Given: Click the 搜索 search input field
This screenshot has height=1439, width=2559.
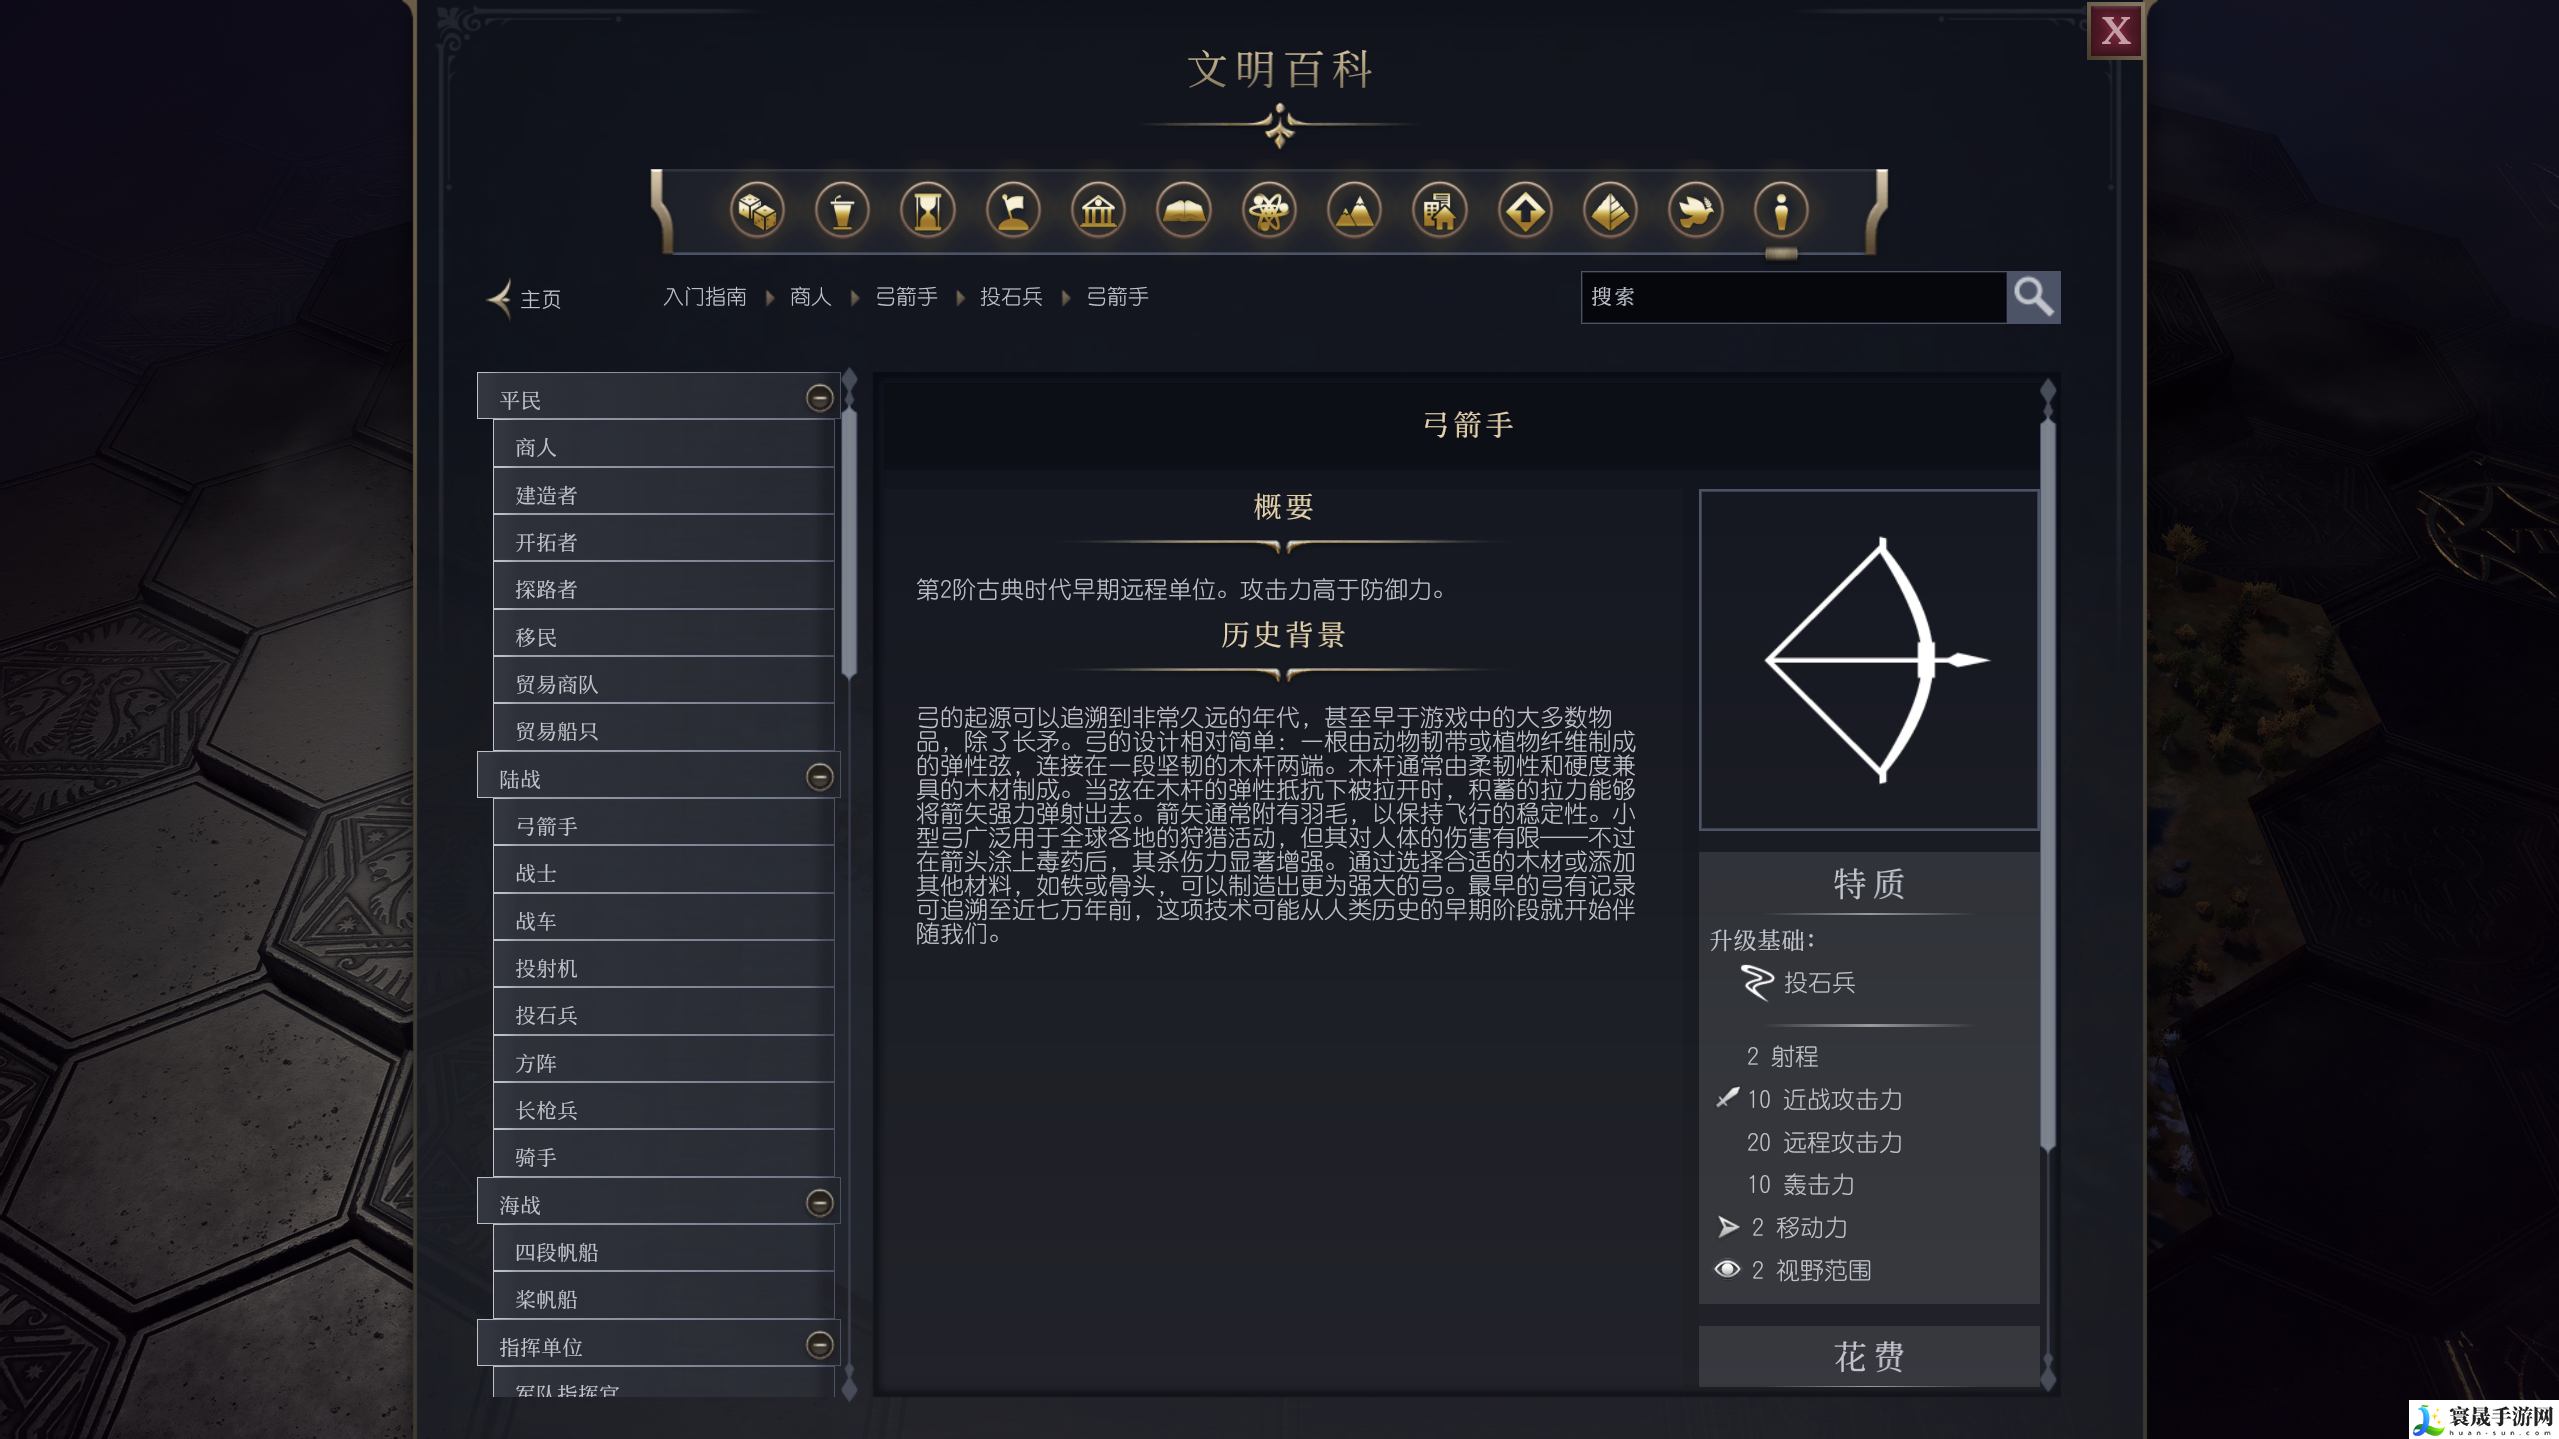Looking at the screenshot, I should 1793,297.
